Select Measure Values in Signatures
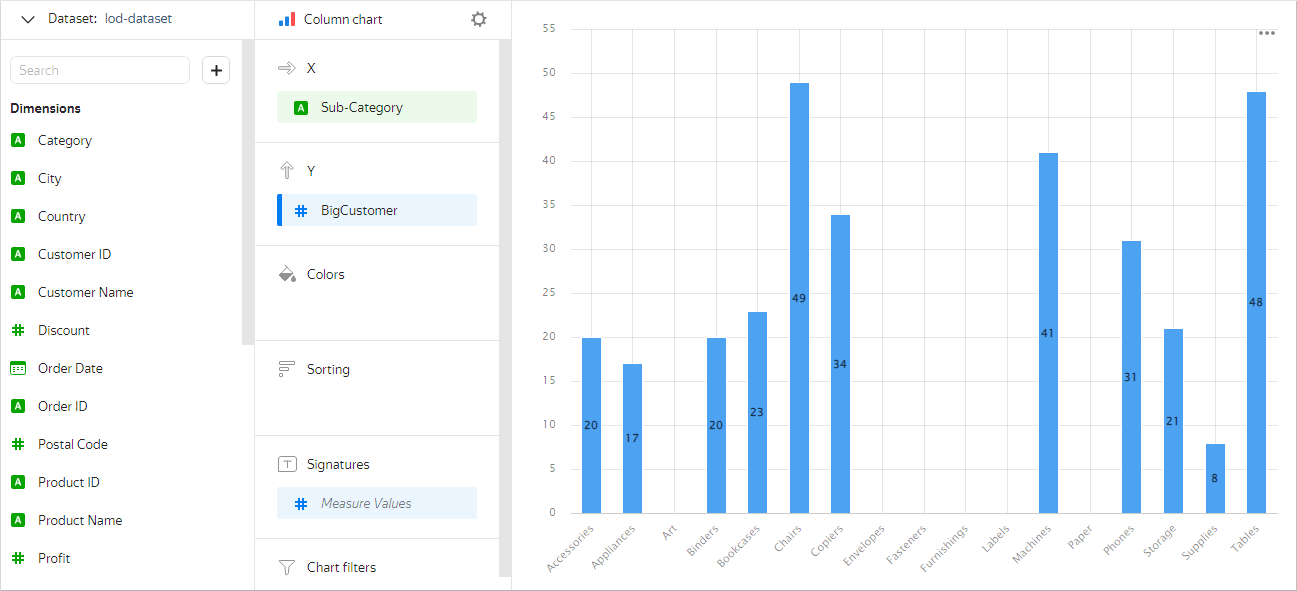 (376, 503)
